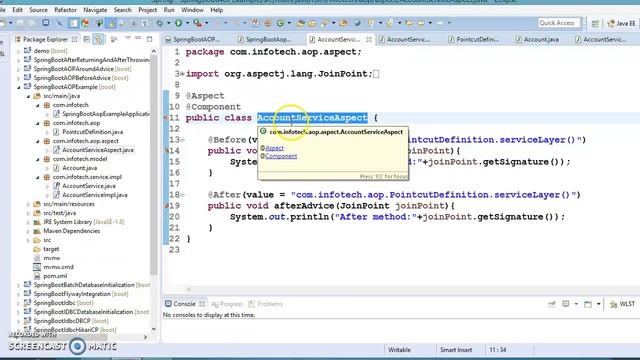The height and width of the screenshot is (360, 640).
Task: Switch to the Account.java editor tab
Action: [538, 39]
